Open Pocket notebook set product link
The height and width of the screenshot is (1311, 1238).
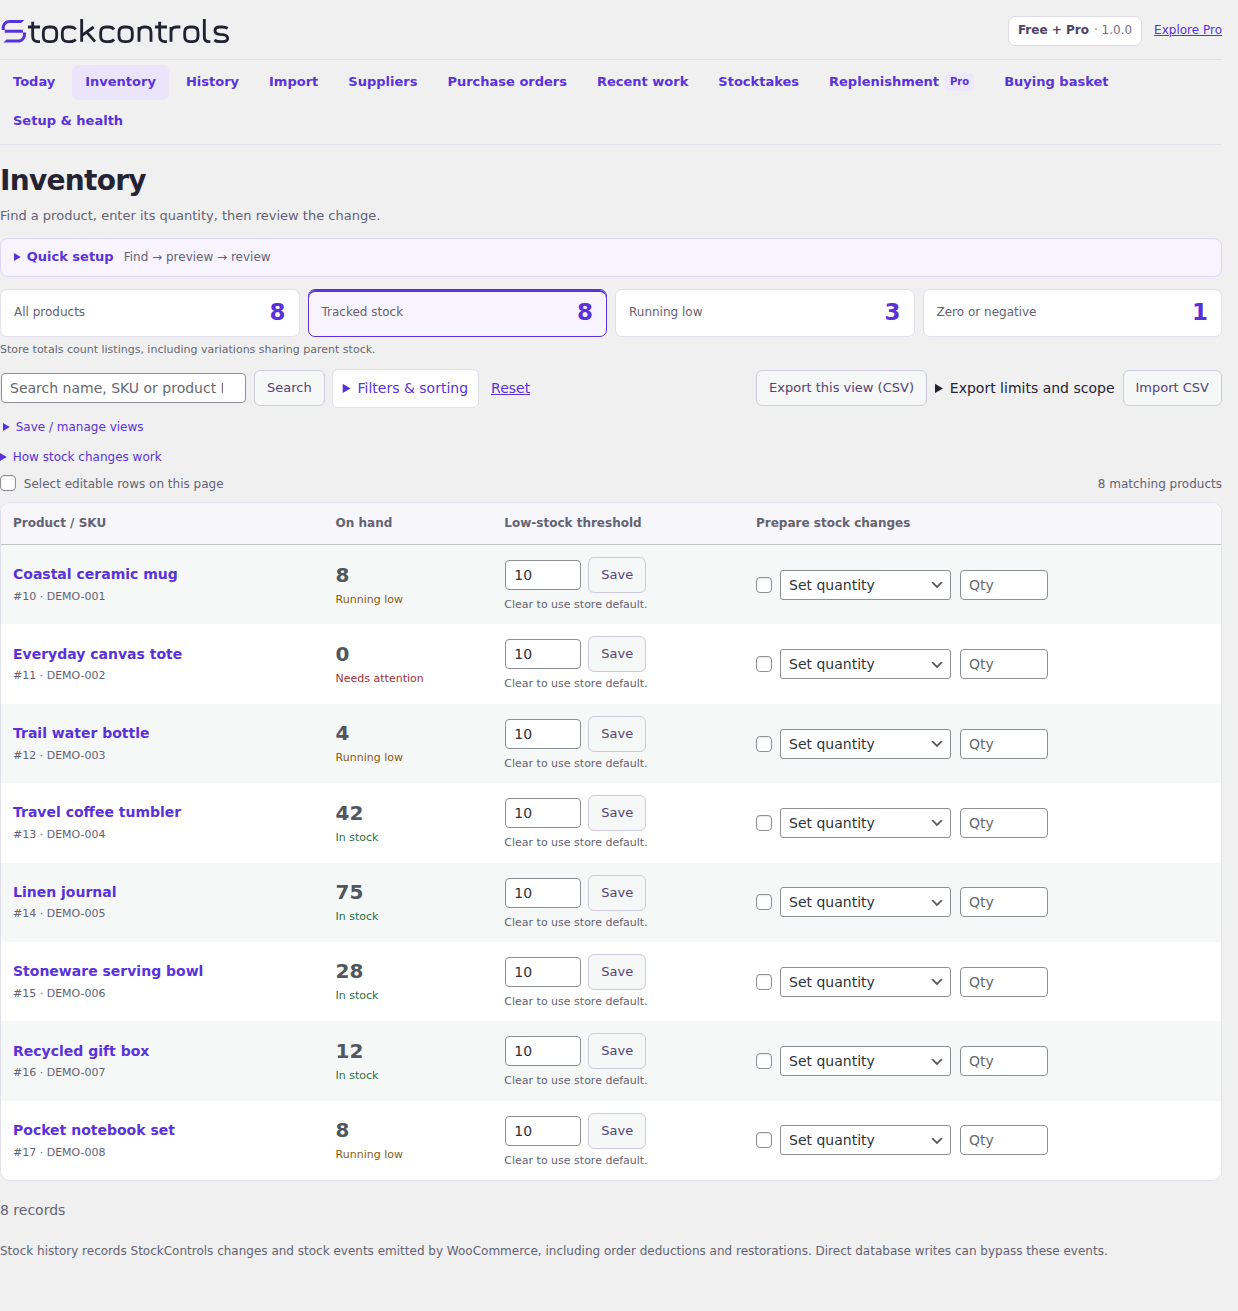coord(94,1130)
